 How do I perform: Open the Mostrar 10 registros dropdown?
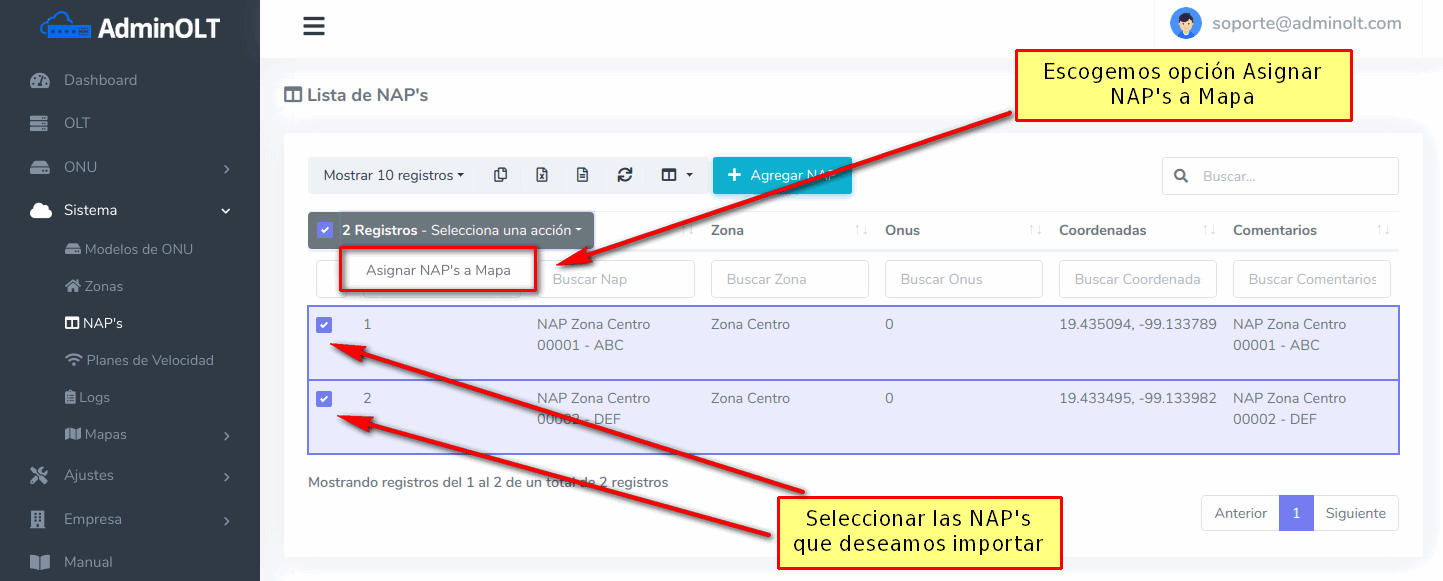(392, 174)
